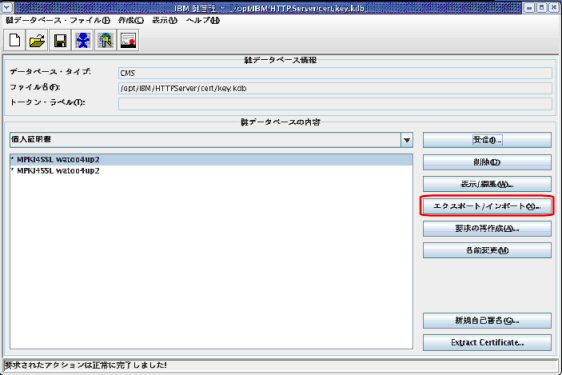Select the second unhighlighted MPKI4SSL wato04up2 entry

tap(211, 171)
